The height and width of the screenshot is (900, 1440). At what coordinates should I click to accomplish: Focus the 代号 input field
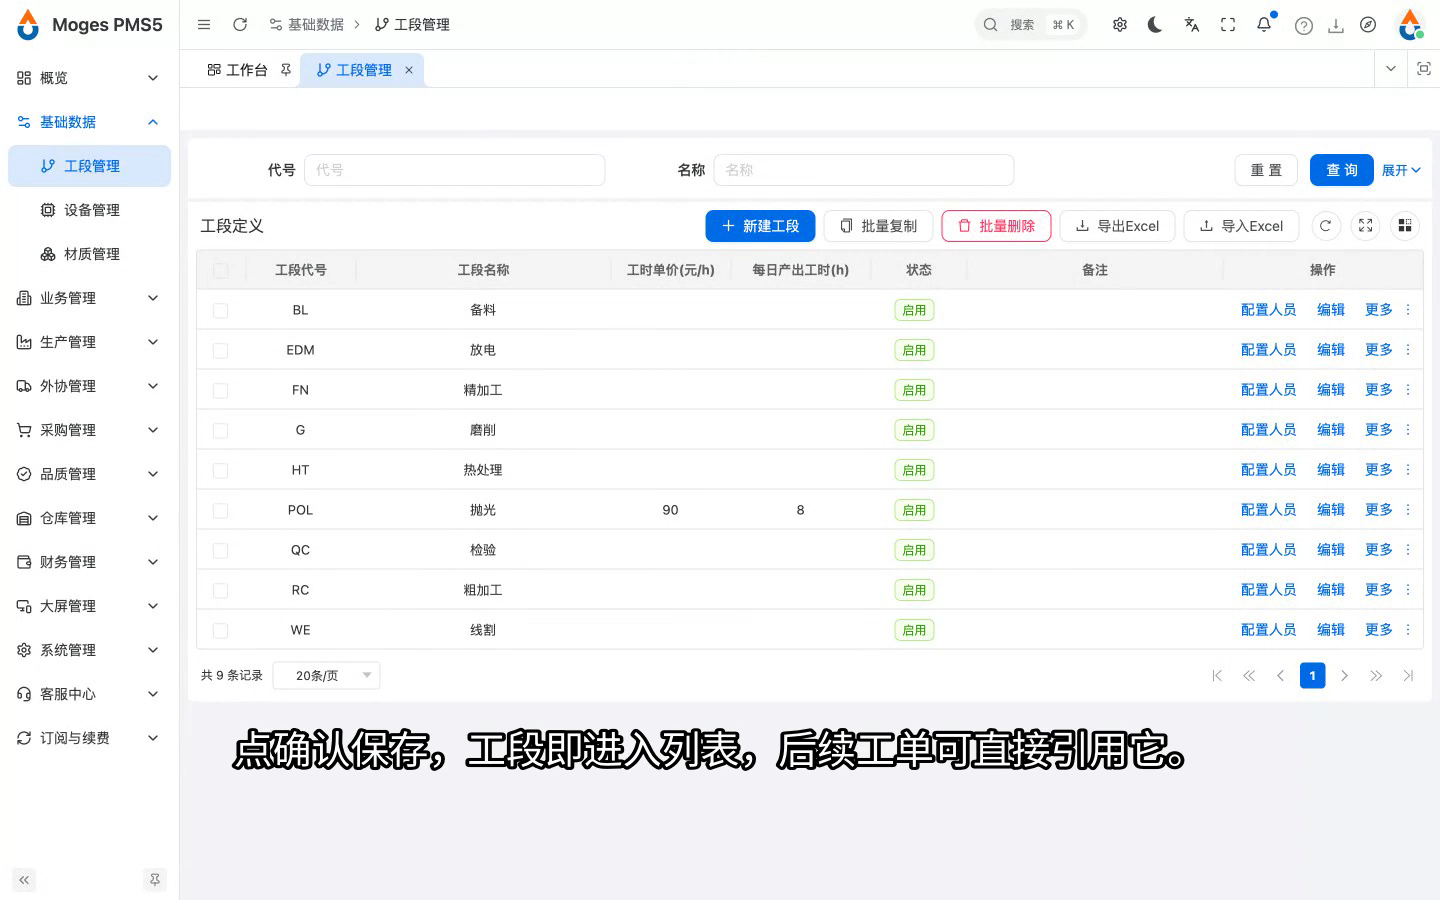tap(455, 170)
